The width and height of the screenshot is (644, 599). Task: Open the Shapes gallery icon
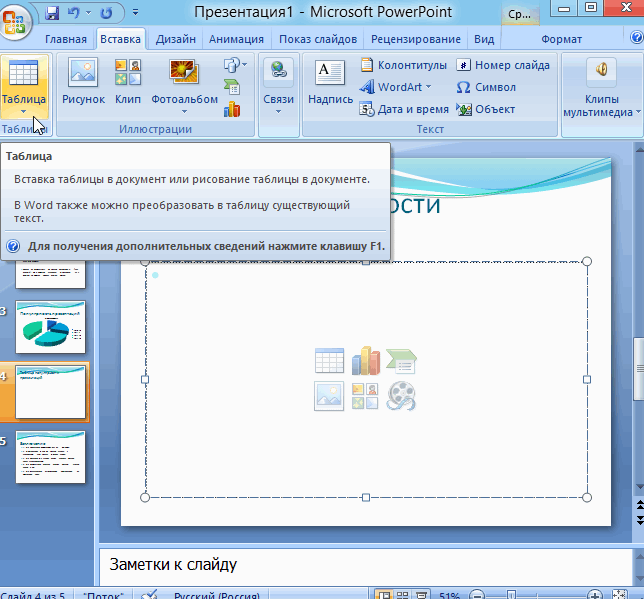(x=231, y=65)
